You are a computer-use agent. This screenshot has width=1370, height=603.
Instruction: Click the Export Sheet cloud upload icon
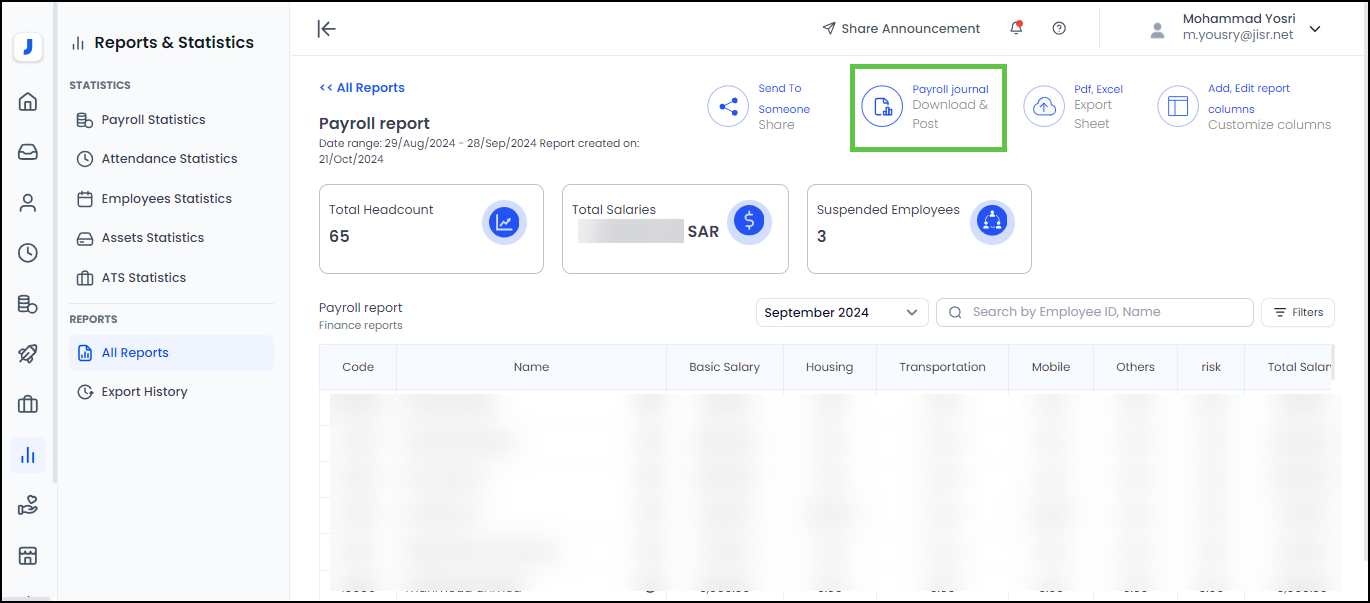tap(1044, 106)
